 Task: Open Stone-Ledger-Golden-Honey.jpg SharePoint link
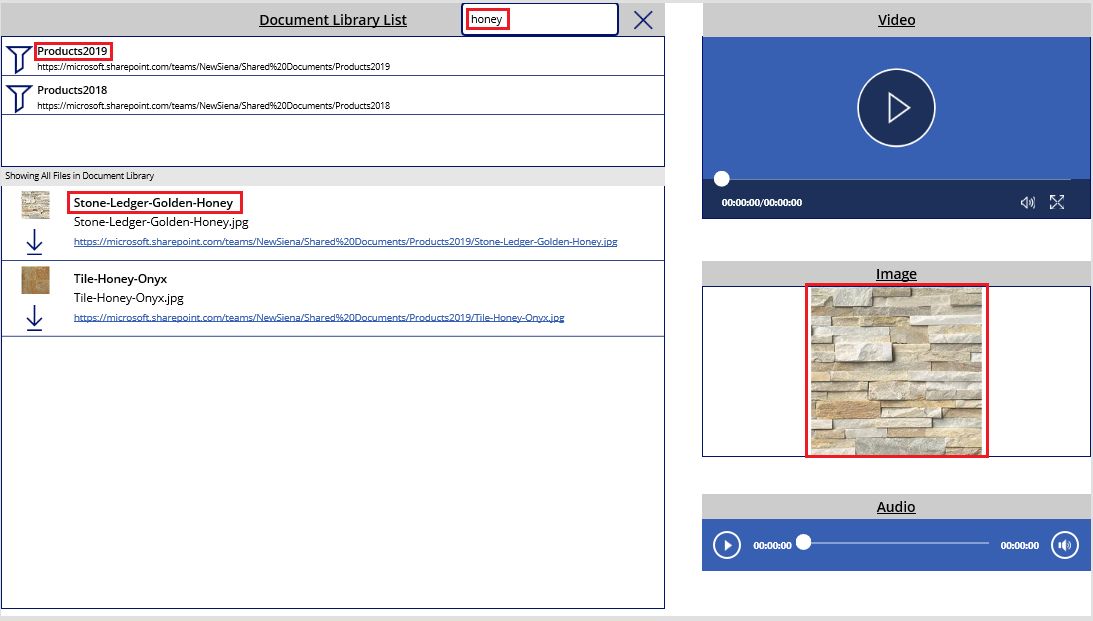click(346, 242)
